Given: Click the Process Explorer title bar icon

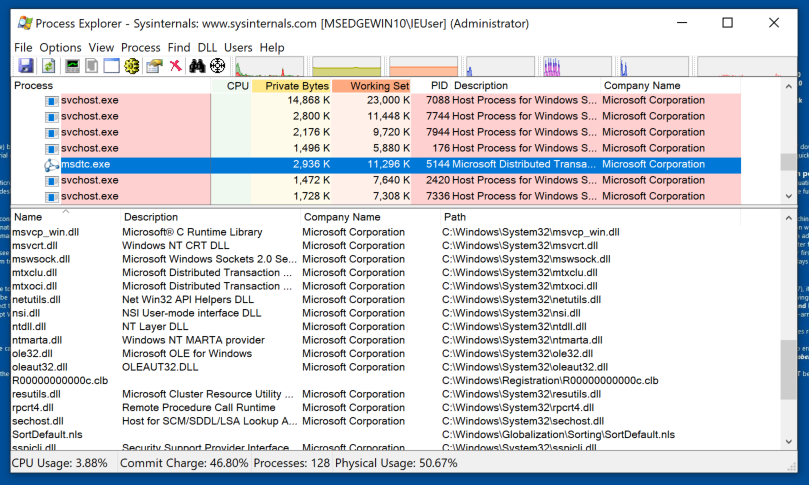Looking at the screenshot, I should pyautogui.click(x=24, y=23).
